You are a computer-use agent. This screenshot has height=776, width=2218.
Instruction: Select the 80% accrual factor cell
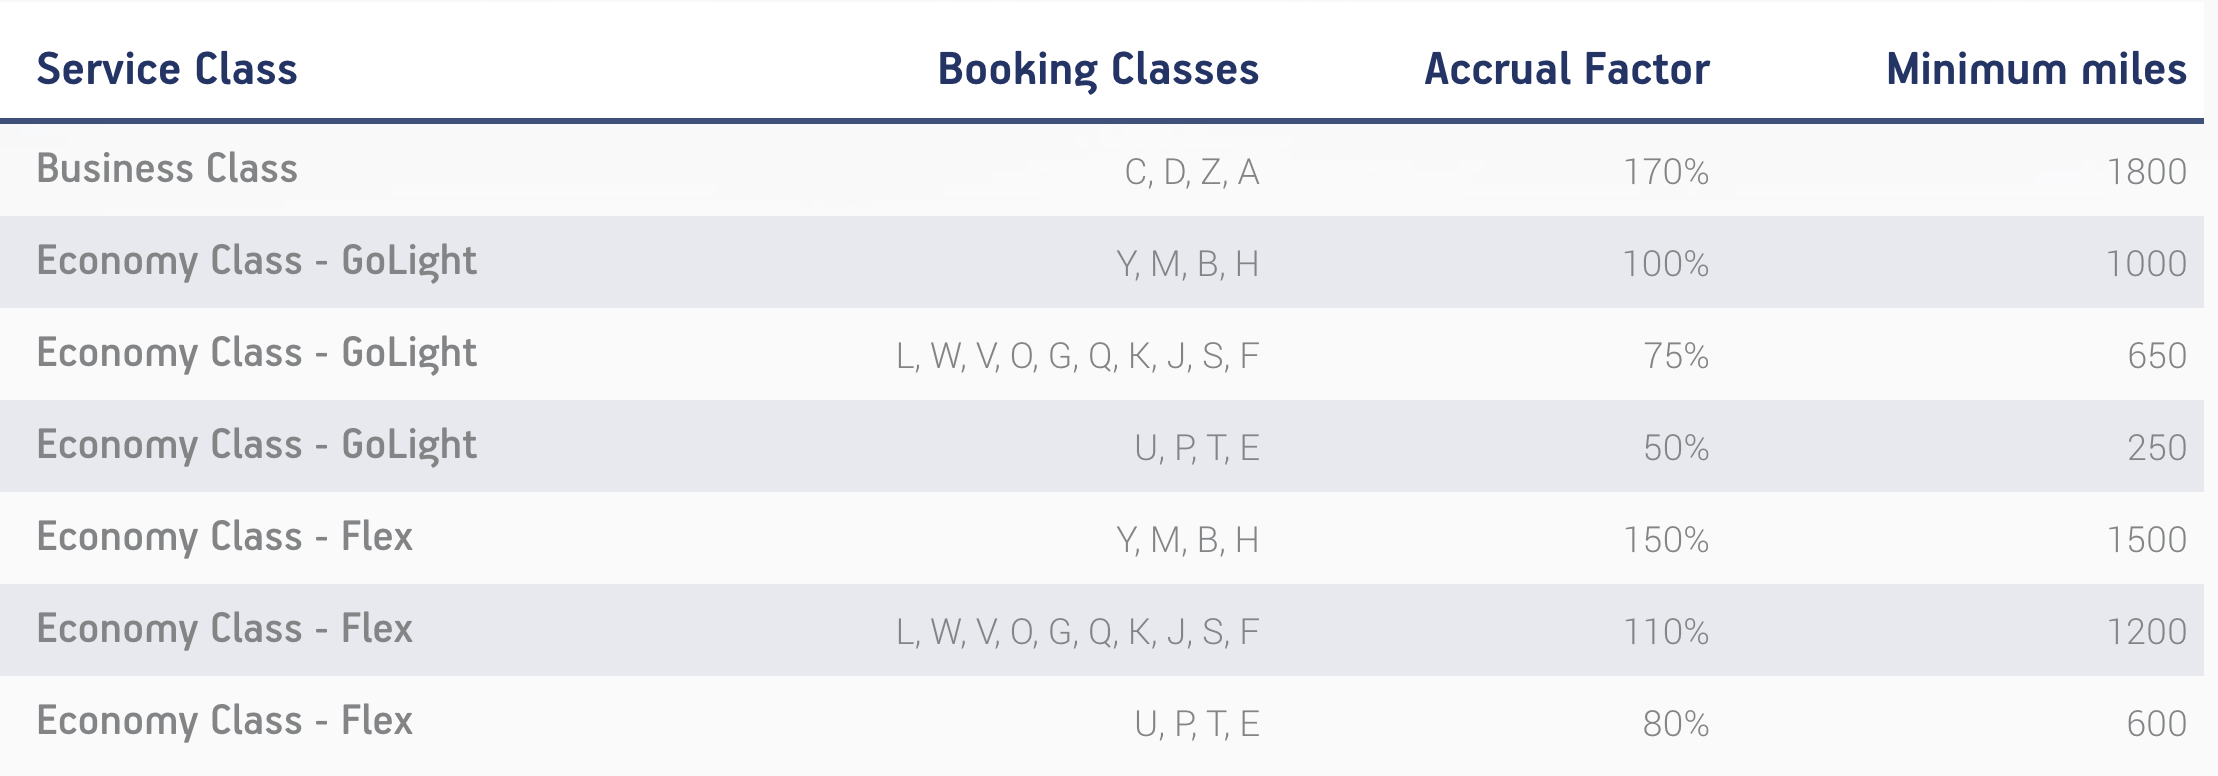pyautogui.click(x=1675, y=724)
